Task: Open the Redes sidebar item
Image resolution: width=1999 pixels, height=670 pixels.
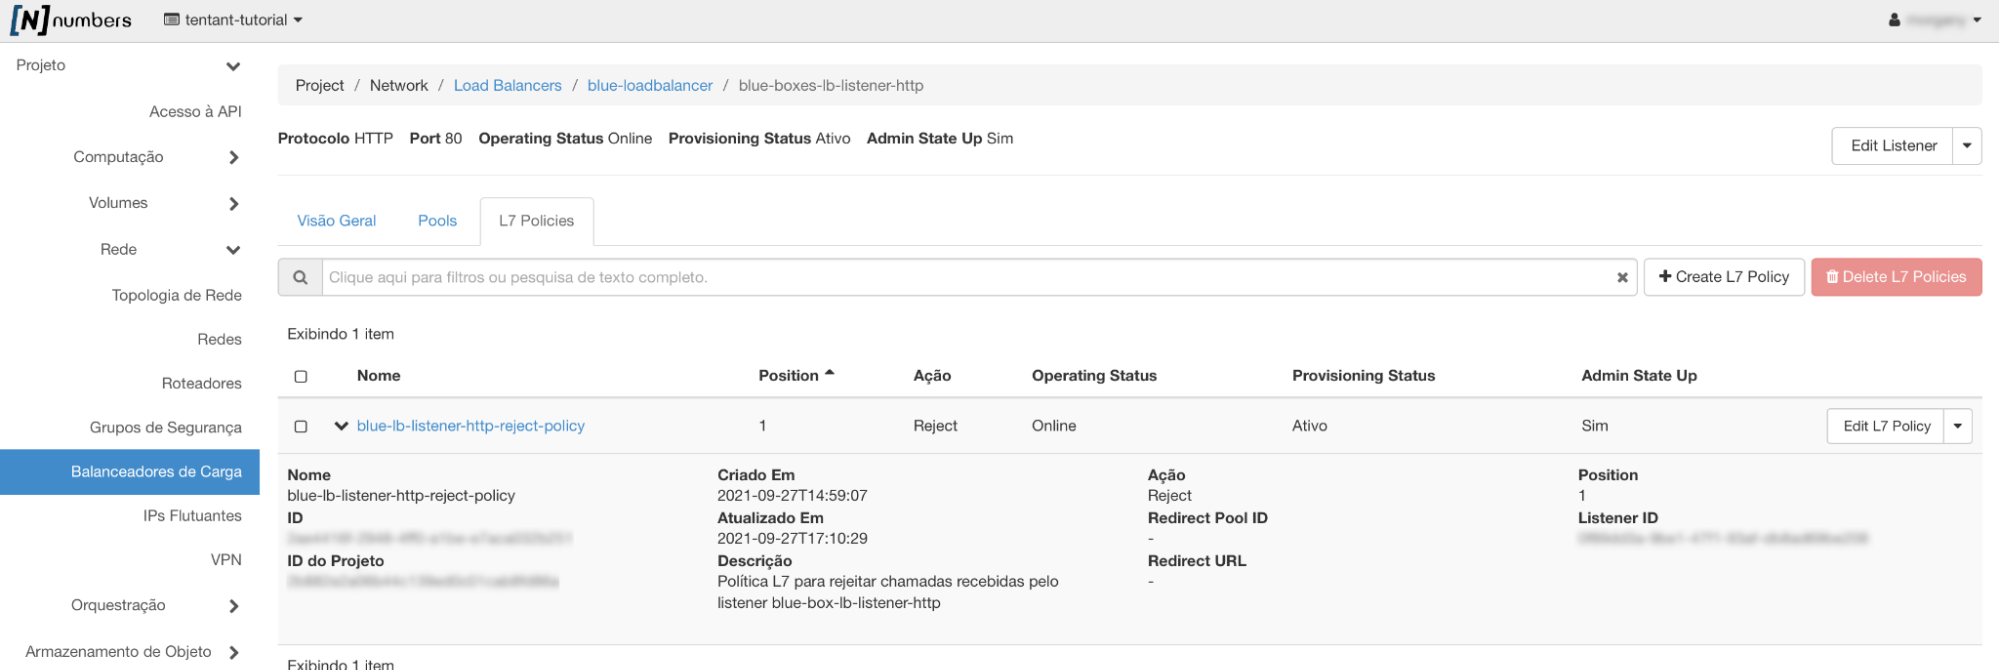Action: [219, 339]
